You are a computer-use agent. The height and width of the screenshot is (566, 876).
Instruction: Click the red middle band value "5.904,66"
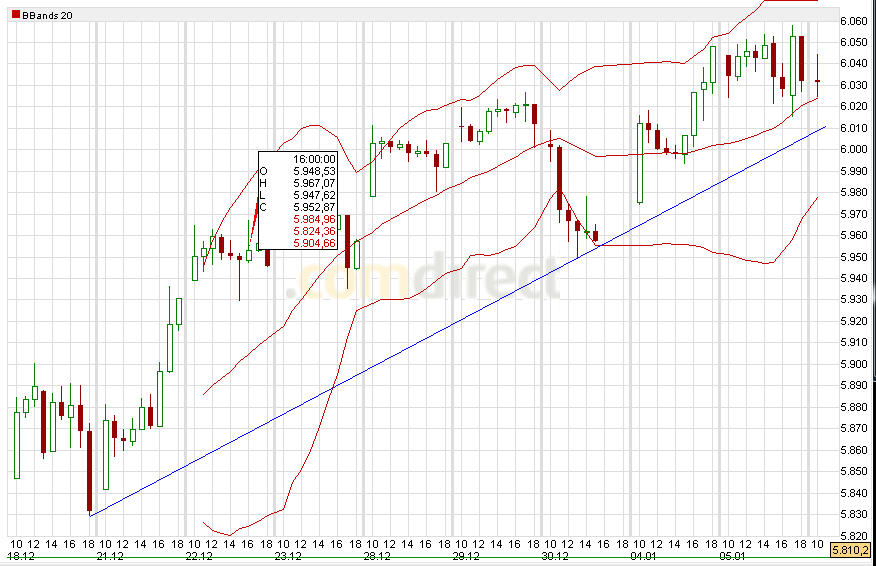click(x=315, y=244)
